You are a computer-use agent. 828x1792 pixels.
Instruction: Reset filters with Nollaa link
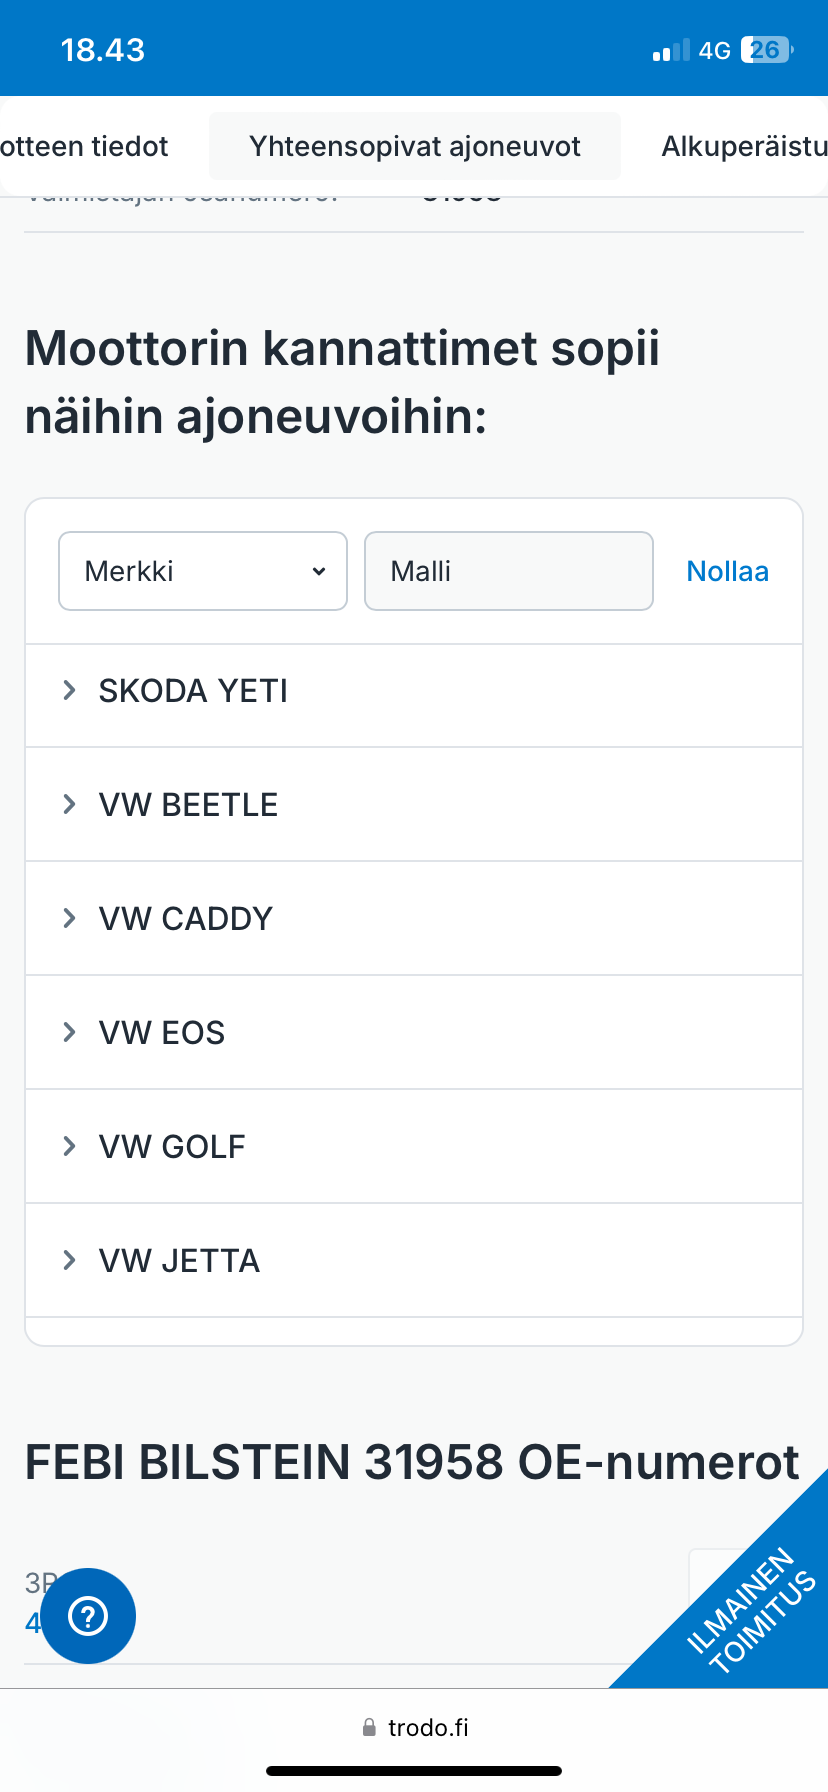tap(727, 571)
